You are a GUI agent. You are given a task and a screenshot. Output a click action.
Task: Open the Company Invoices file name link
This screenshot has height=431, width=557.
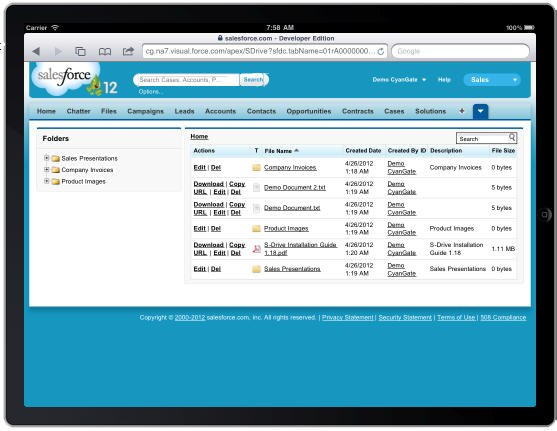tap(290, 168)
